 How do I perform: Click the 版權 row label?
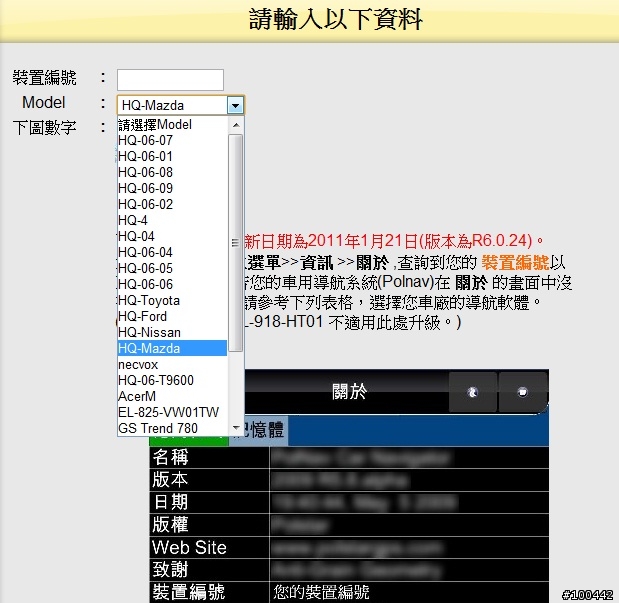pyautogui.click(x=171, y=524)
